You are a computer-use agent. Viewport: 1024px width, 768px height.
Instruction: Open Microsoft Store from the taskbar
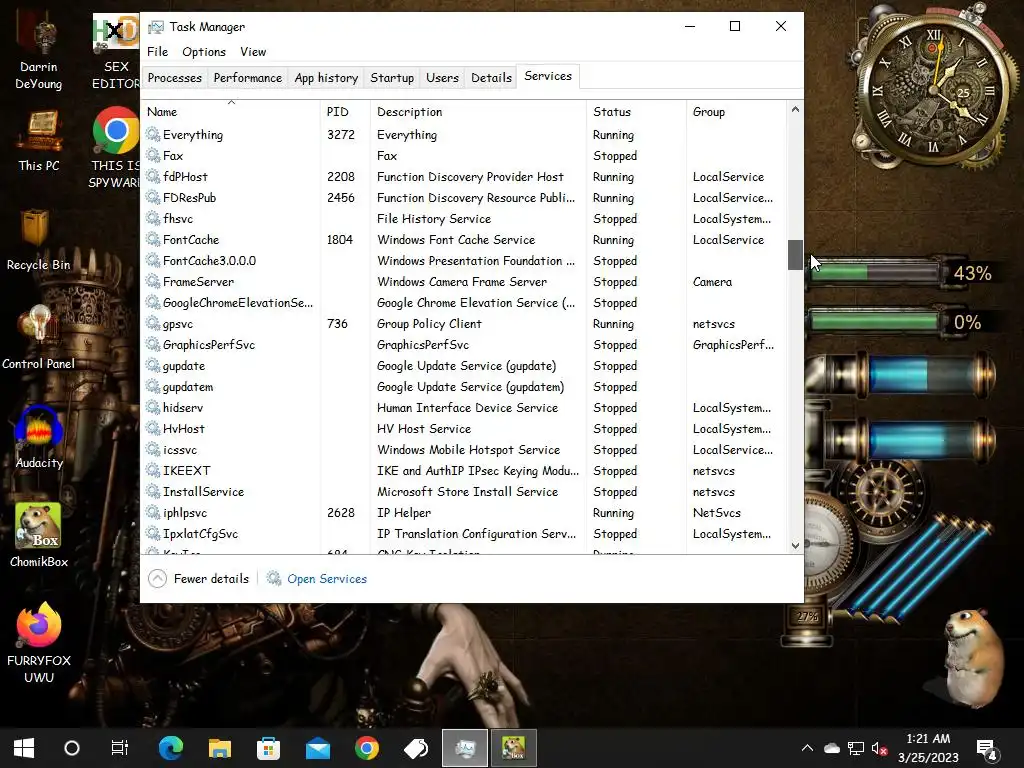point(268,748)
